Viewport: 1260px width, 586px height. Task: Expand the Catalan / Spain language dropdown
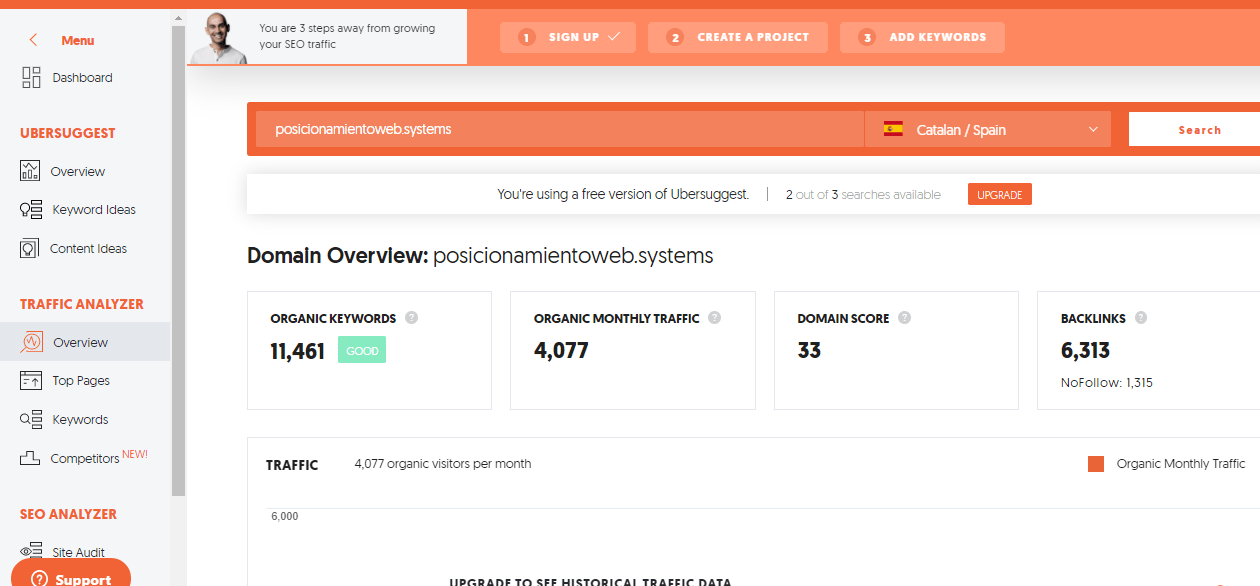point(988,129)
